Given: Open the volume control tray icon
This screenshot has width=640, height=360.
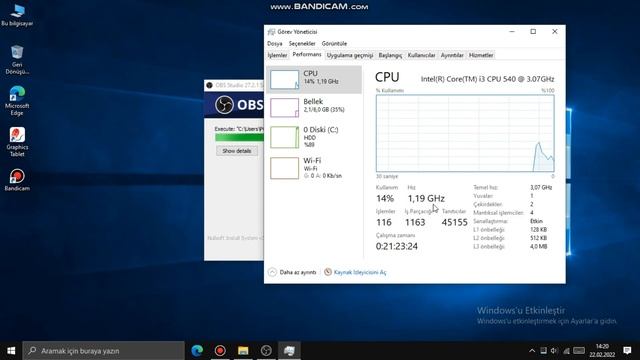Looking at the screenshot, I should pyautogui.click(x=554, y=351).
